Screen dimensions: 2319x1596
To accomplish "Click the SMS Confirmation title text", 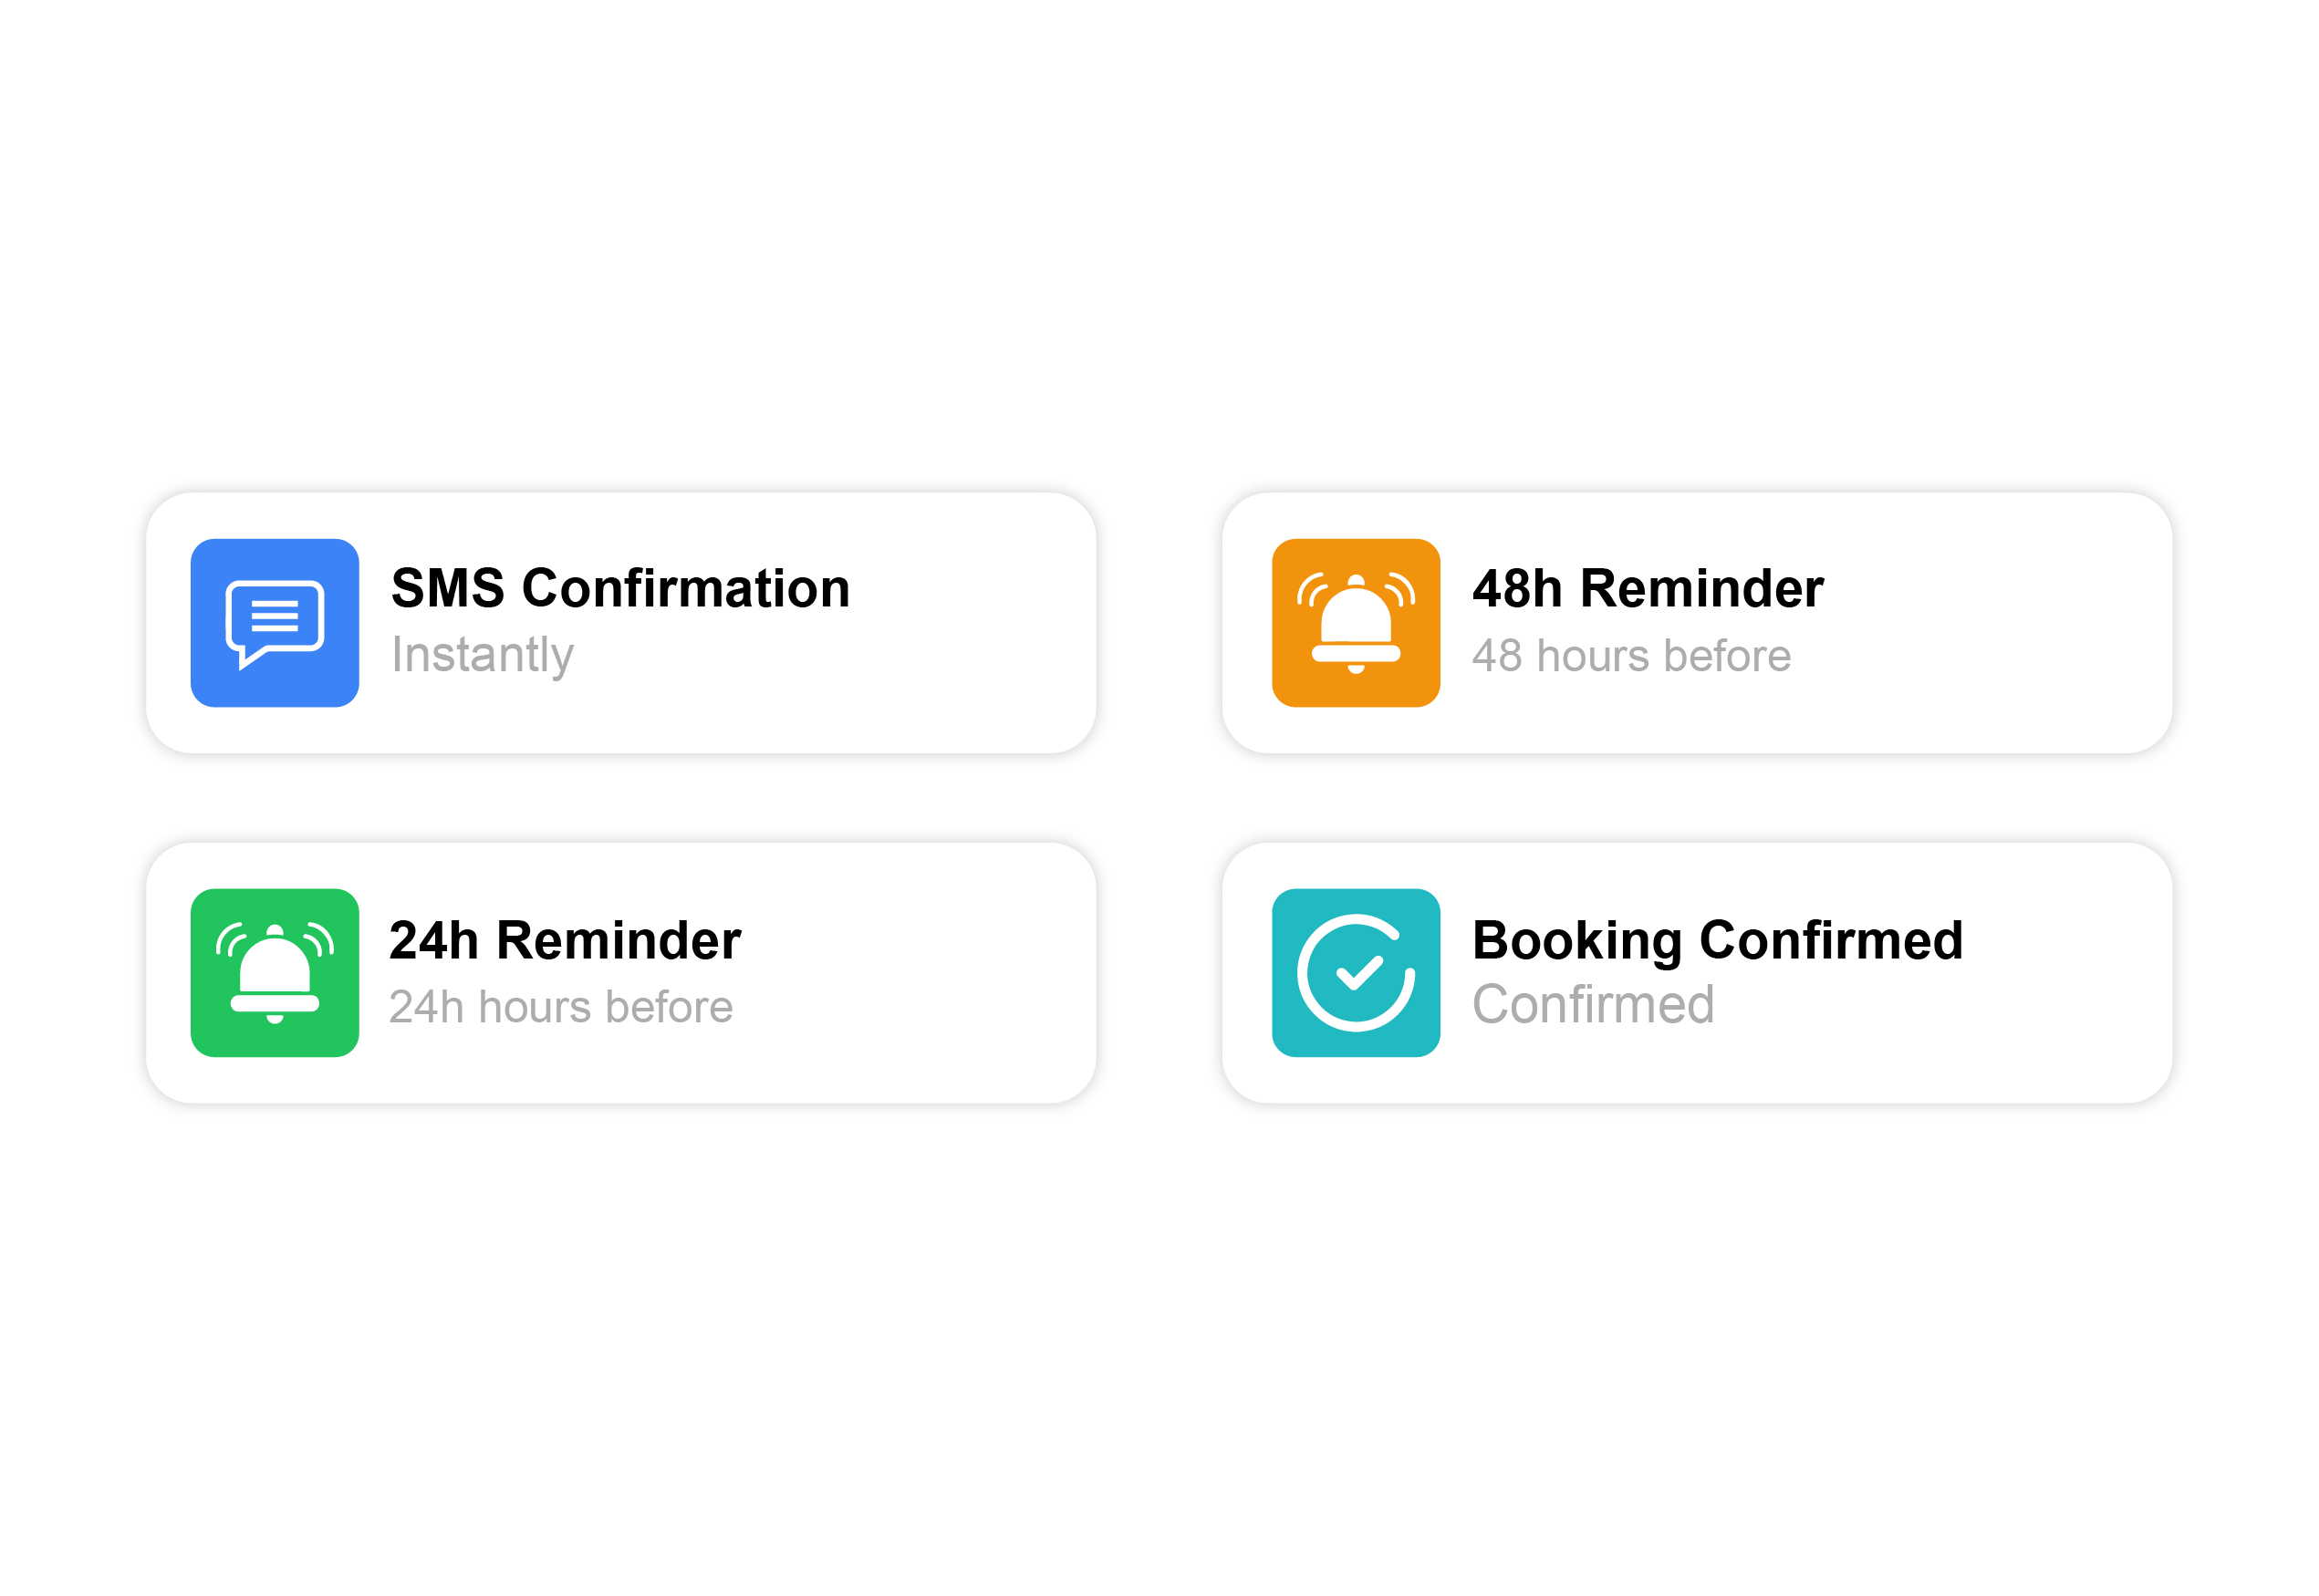I will [620, 588].
